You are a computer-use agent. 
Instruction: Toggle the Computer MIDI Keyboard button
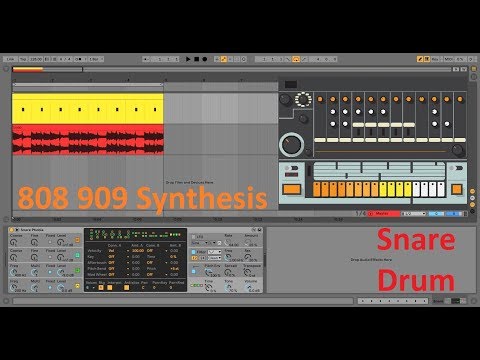coord(427,59)
